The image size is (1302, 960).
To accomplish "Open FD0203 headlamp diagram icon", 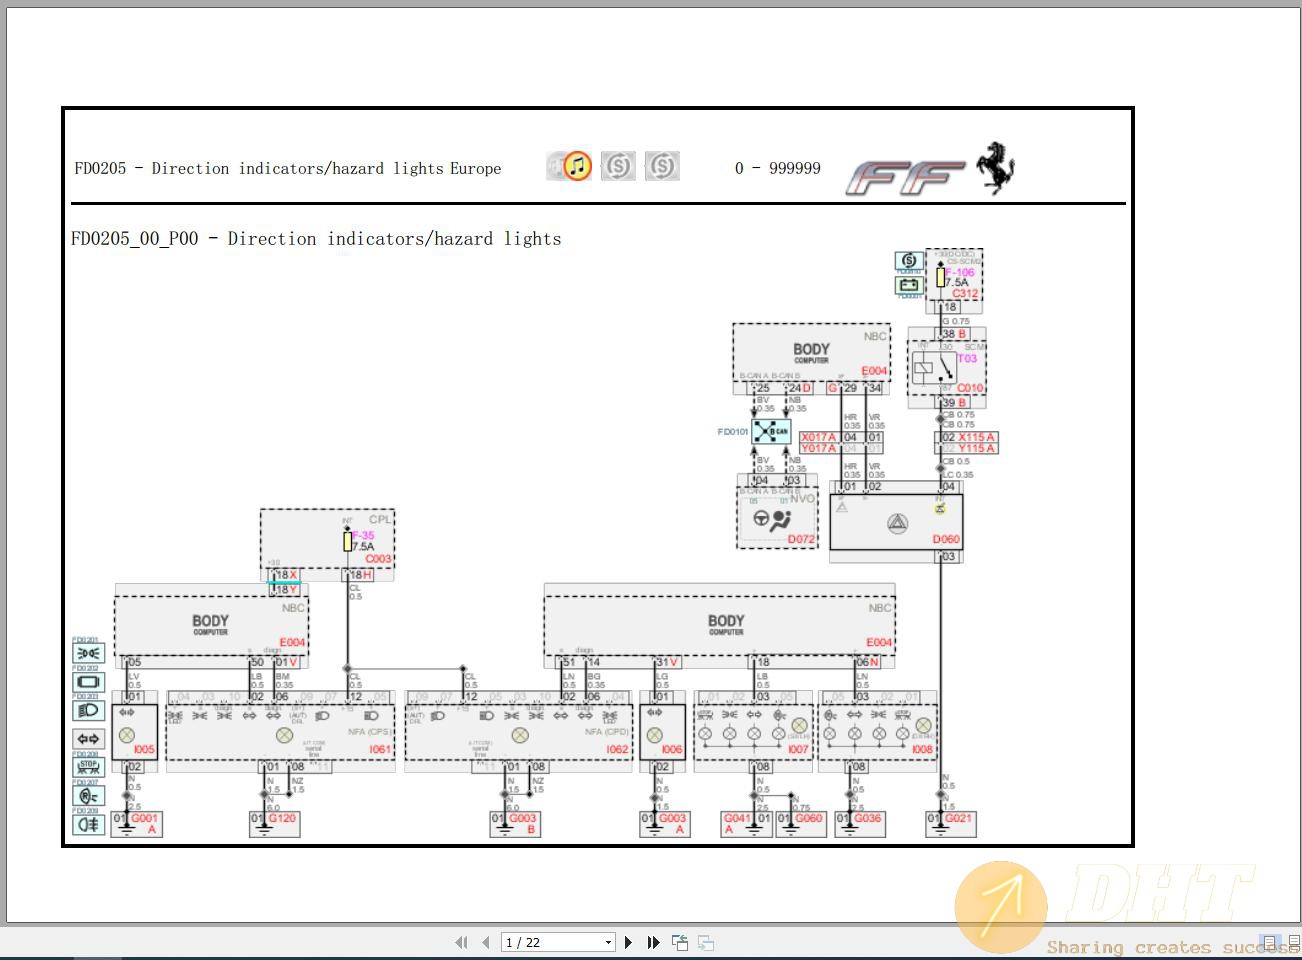I will [88, 710].
